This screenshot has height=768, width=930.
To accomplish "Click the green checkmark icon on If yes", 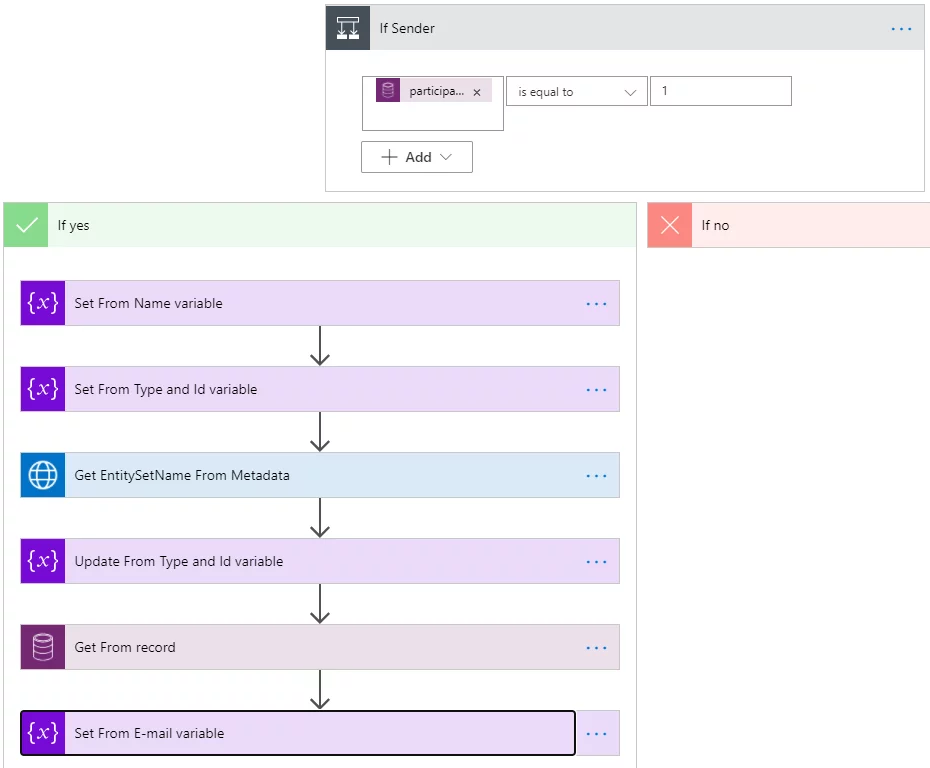I will coord(26,225).
